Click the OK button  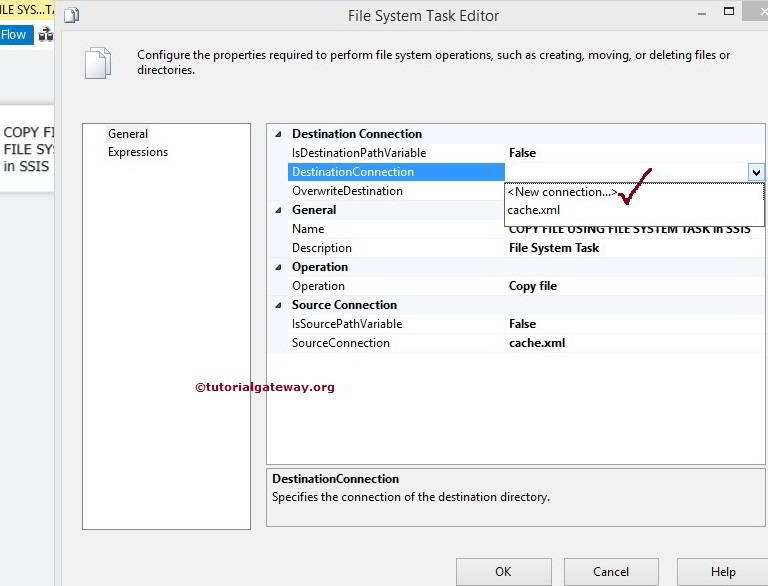tap(503, 572)
